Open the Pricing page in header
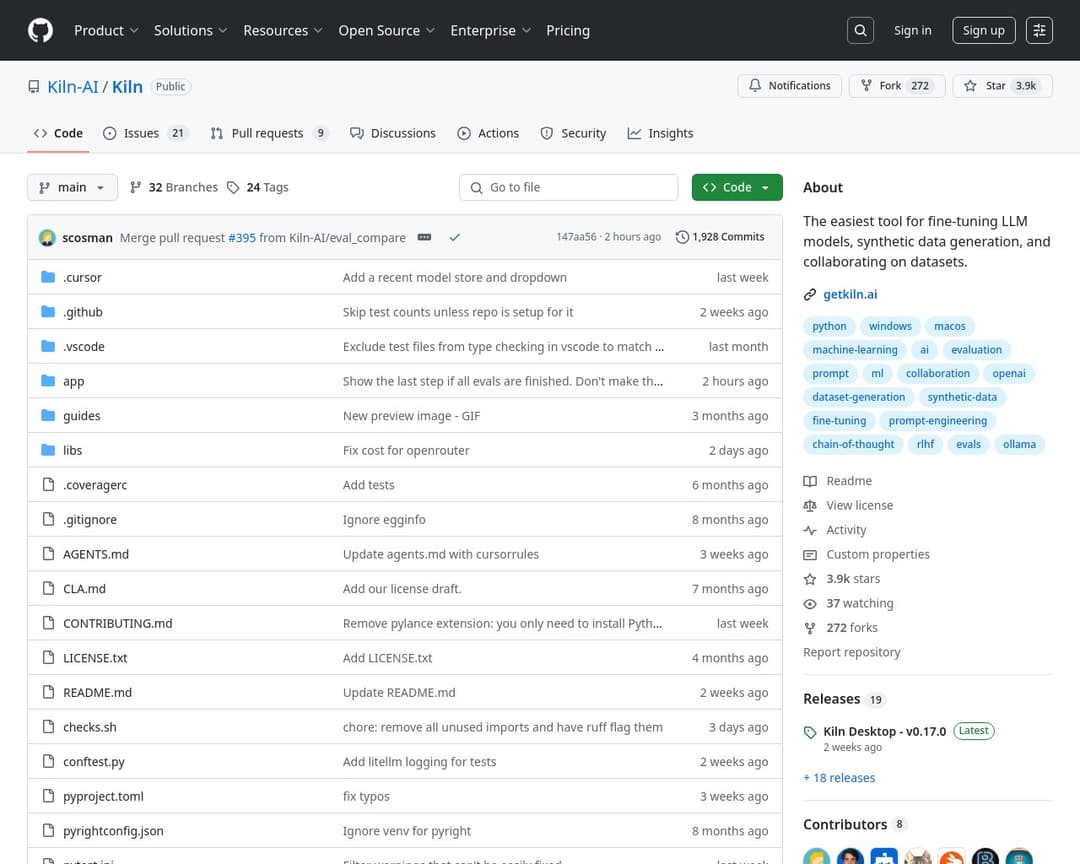The height and width of the screenshot is (864, 1080). pyautogui.click(x=568, y=30)
